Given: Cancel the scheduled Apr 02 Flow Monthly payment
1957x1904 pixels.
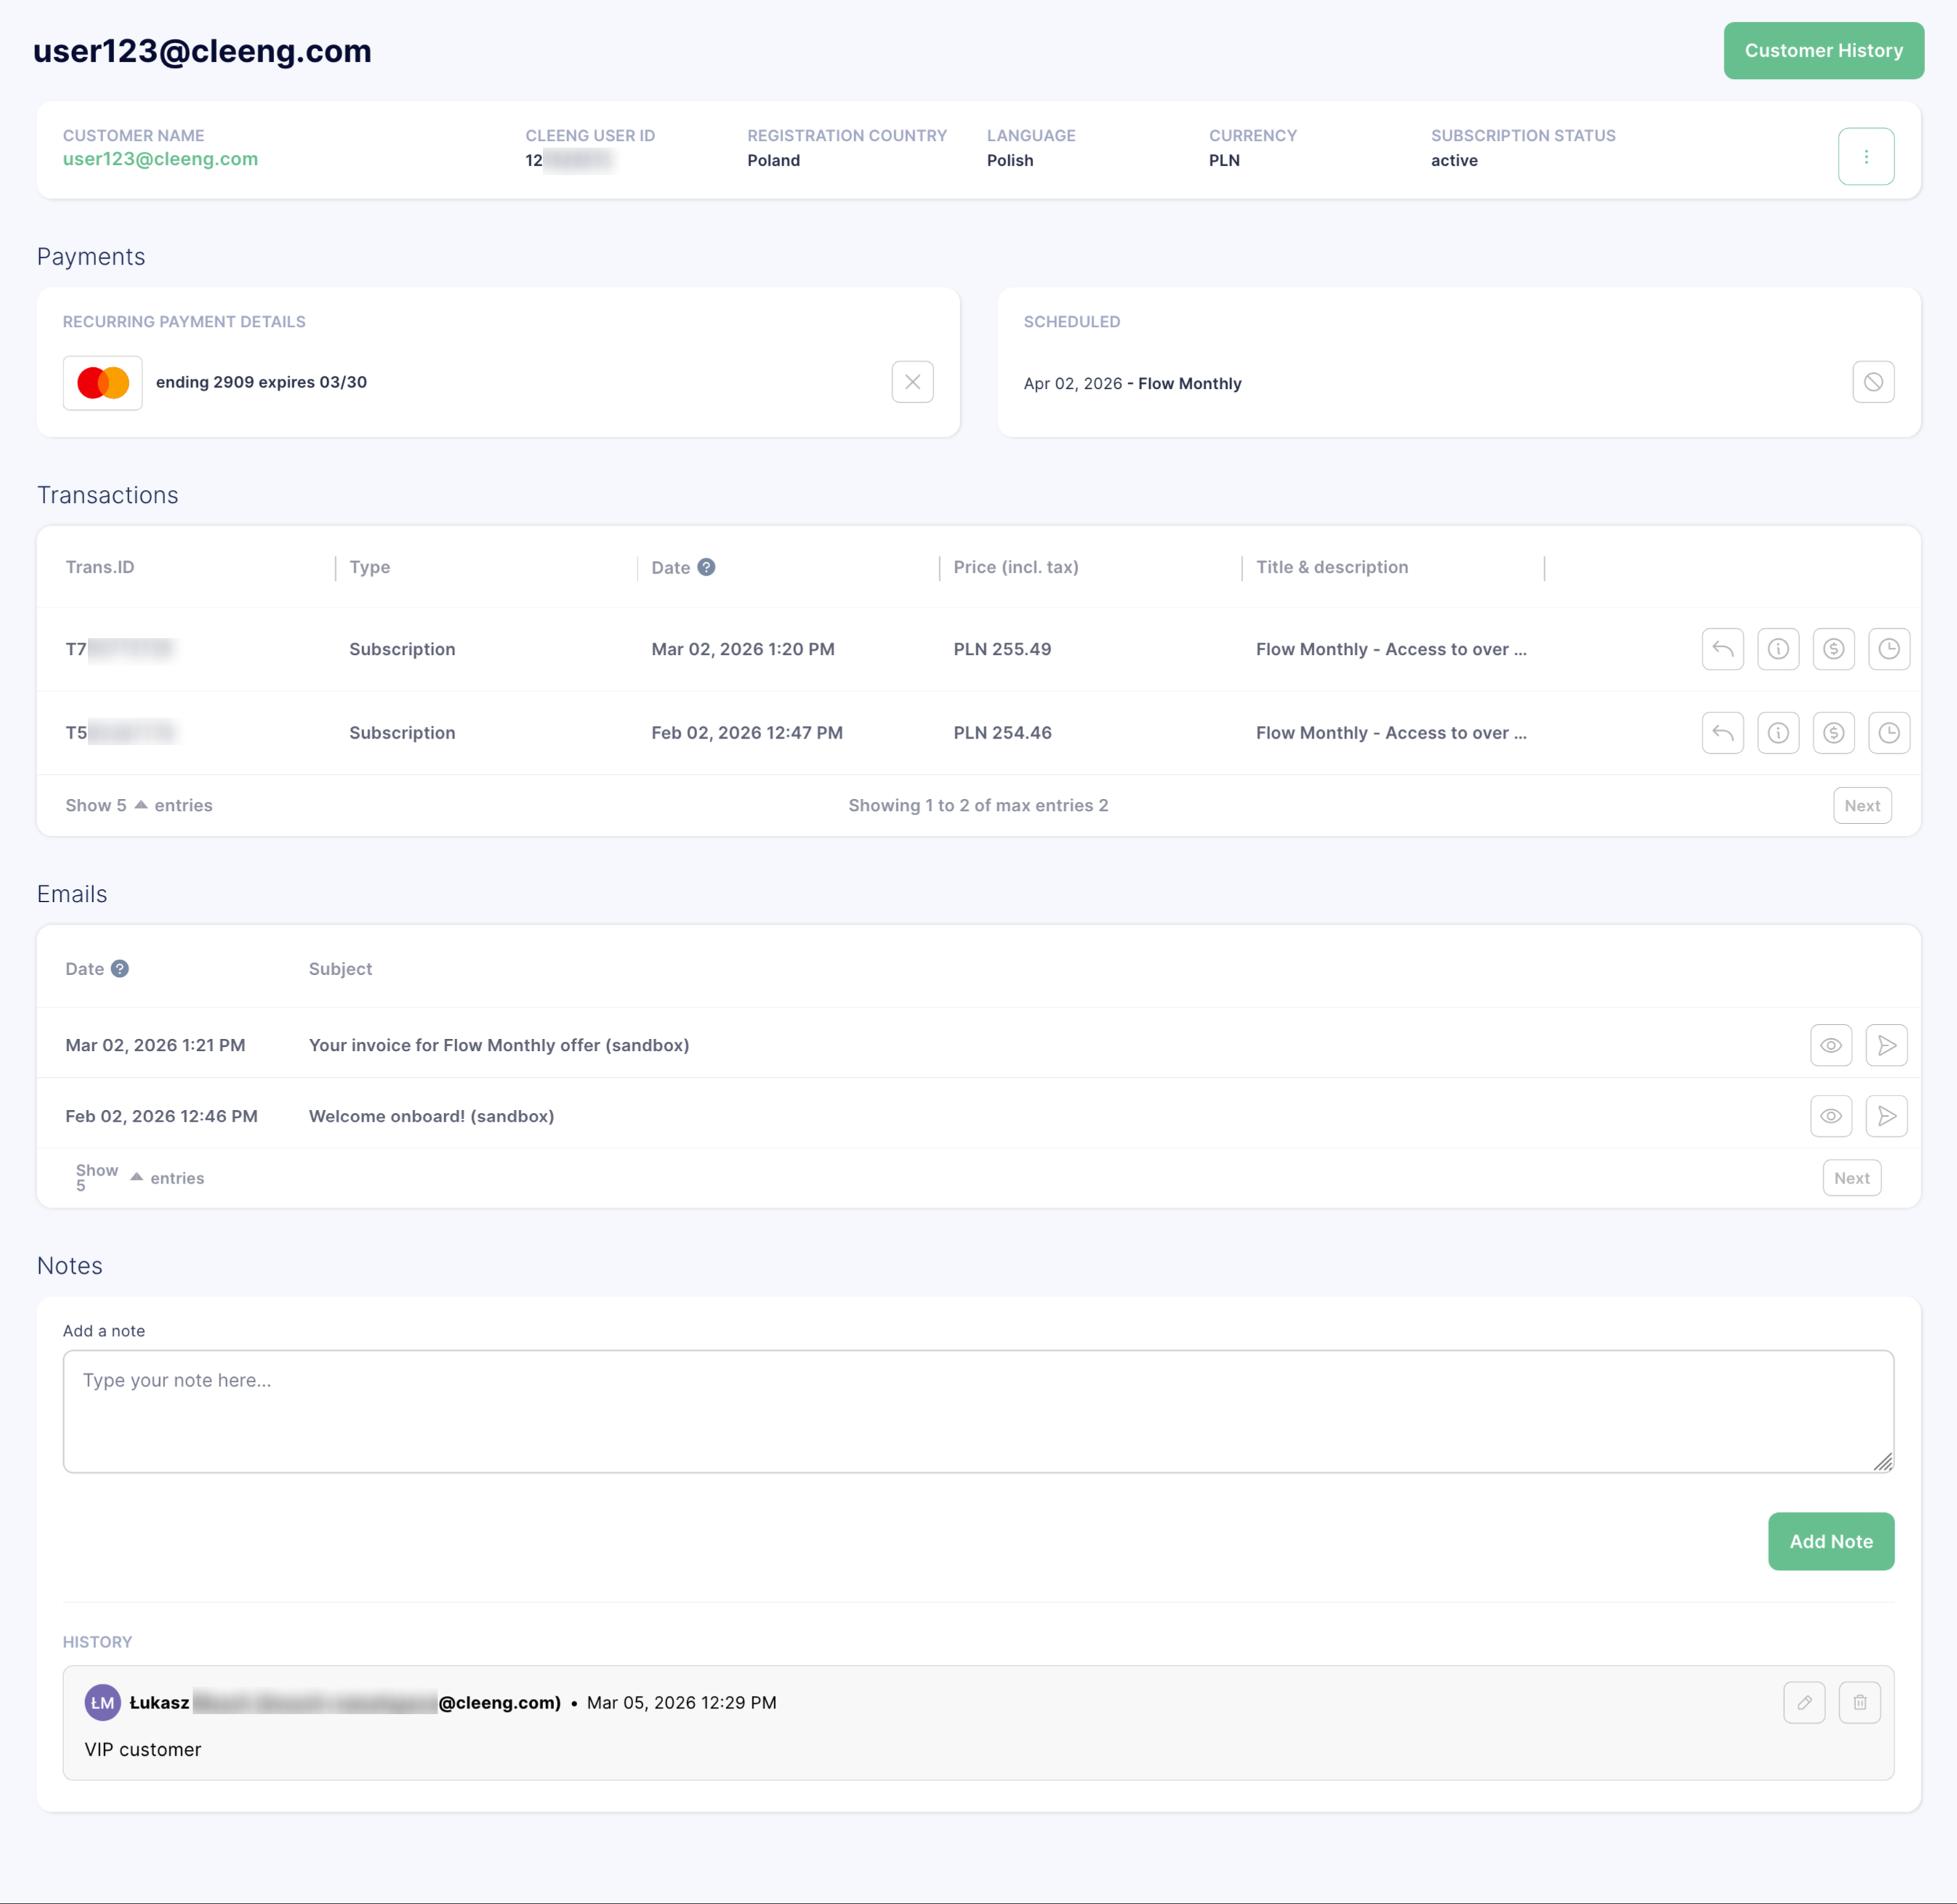Looking at the screenshot, I should (x=1873, y=382).
